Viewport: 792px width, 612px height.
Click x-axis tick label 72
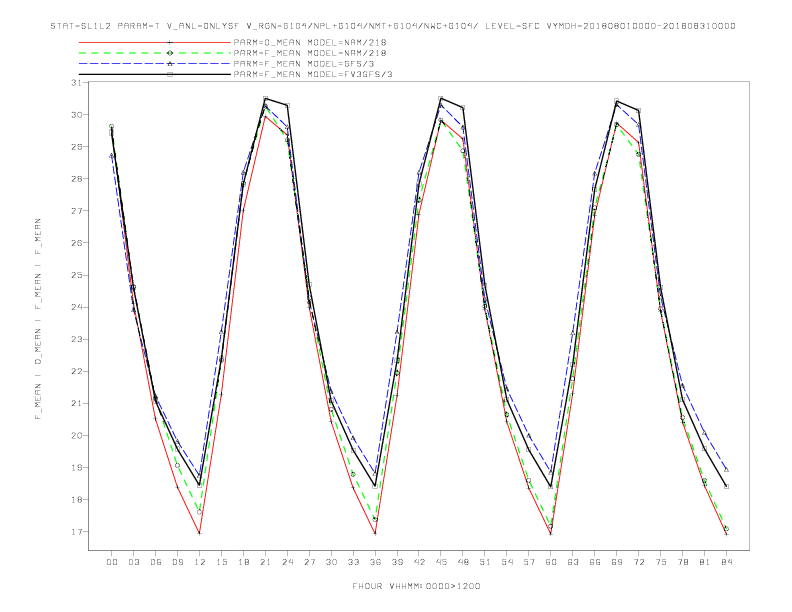[639, 562]
